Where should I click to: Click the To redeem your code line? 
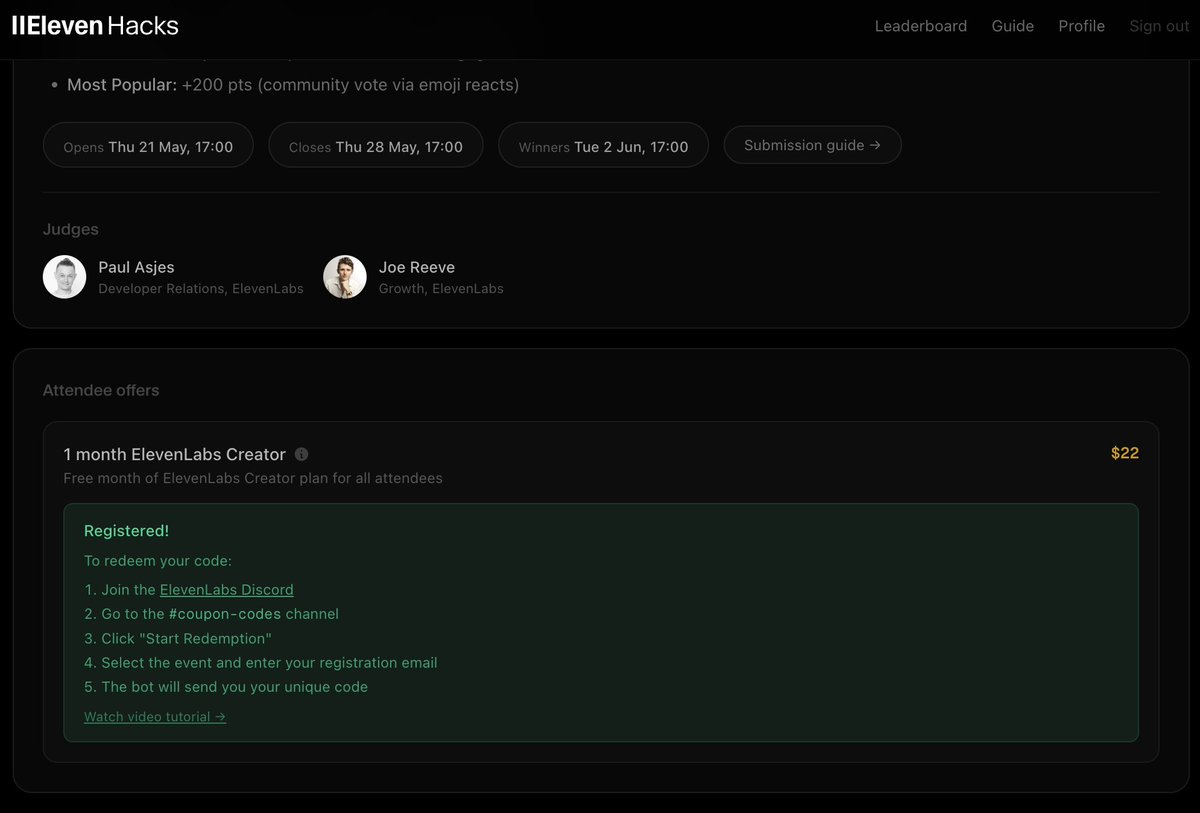158,561
